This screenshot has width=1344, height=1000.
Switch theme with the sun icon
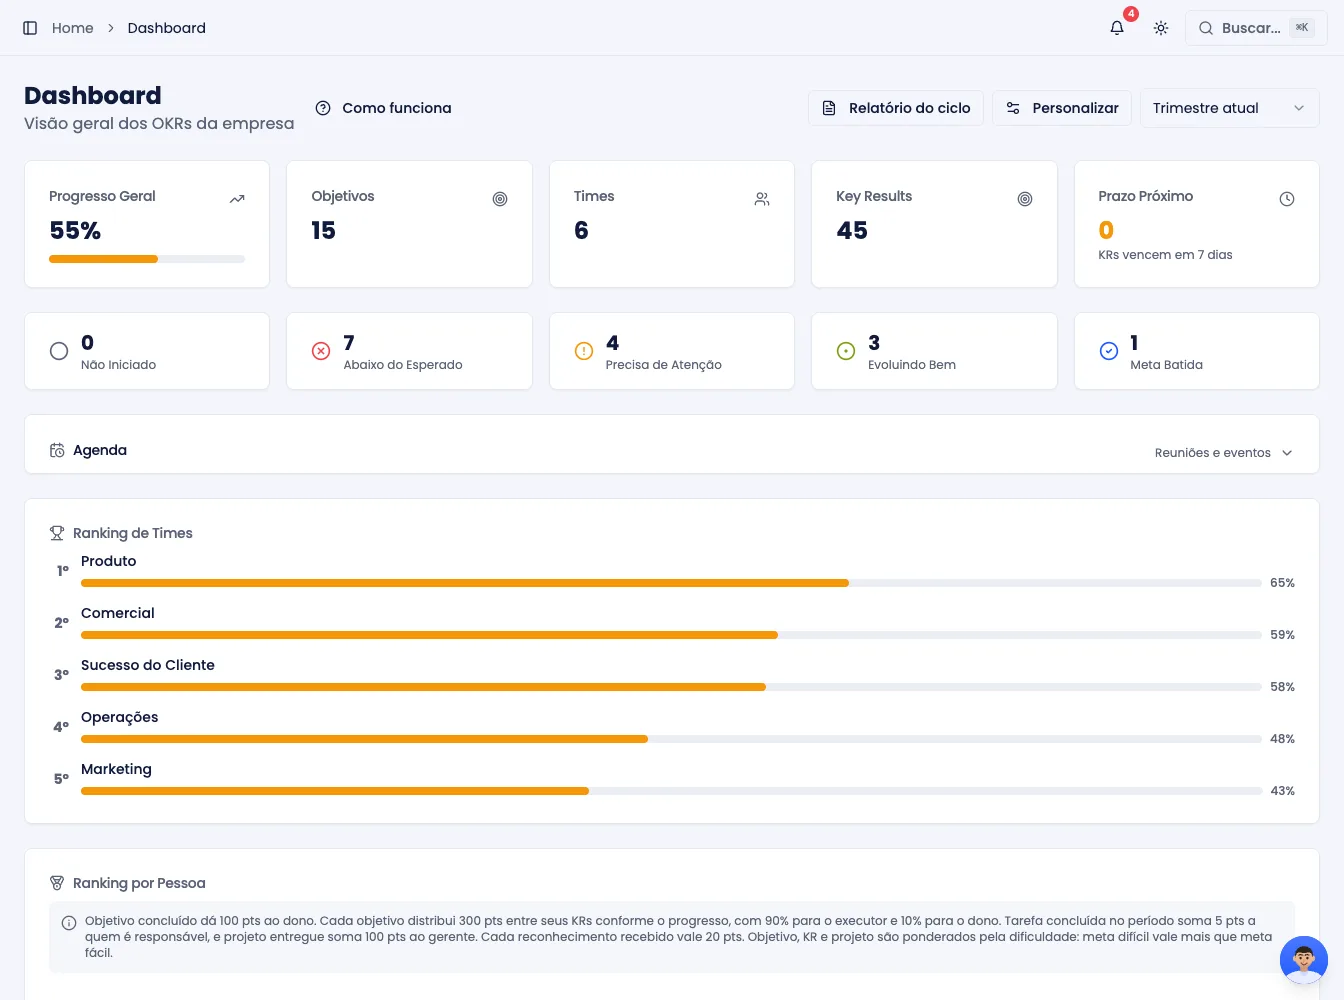1161,28
